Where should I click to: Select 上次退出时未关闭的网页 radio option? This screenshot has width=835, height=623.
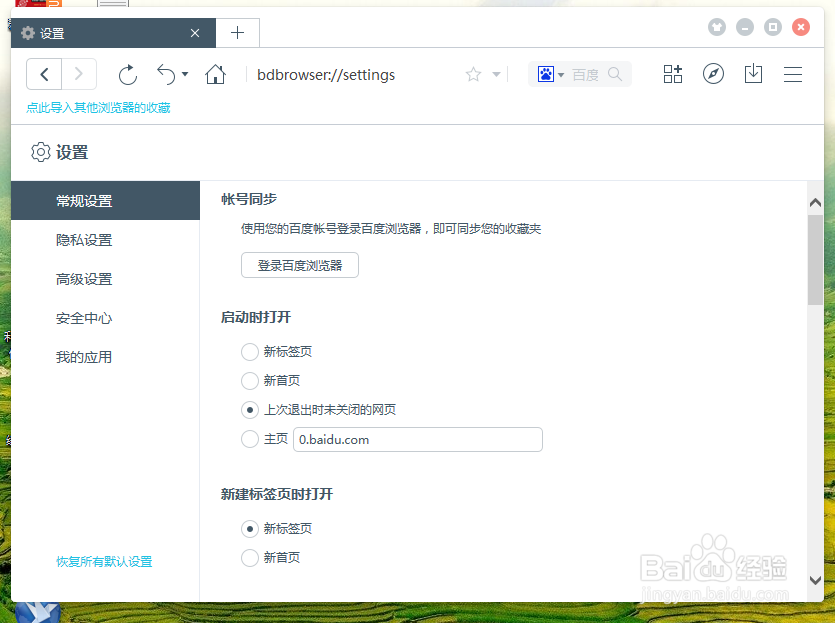(250, 409)
